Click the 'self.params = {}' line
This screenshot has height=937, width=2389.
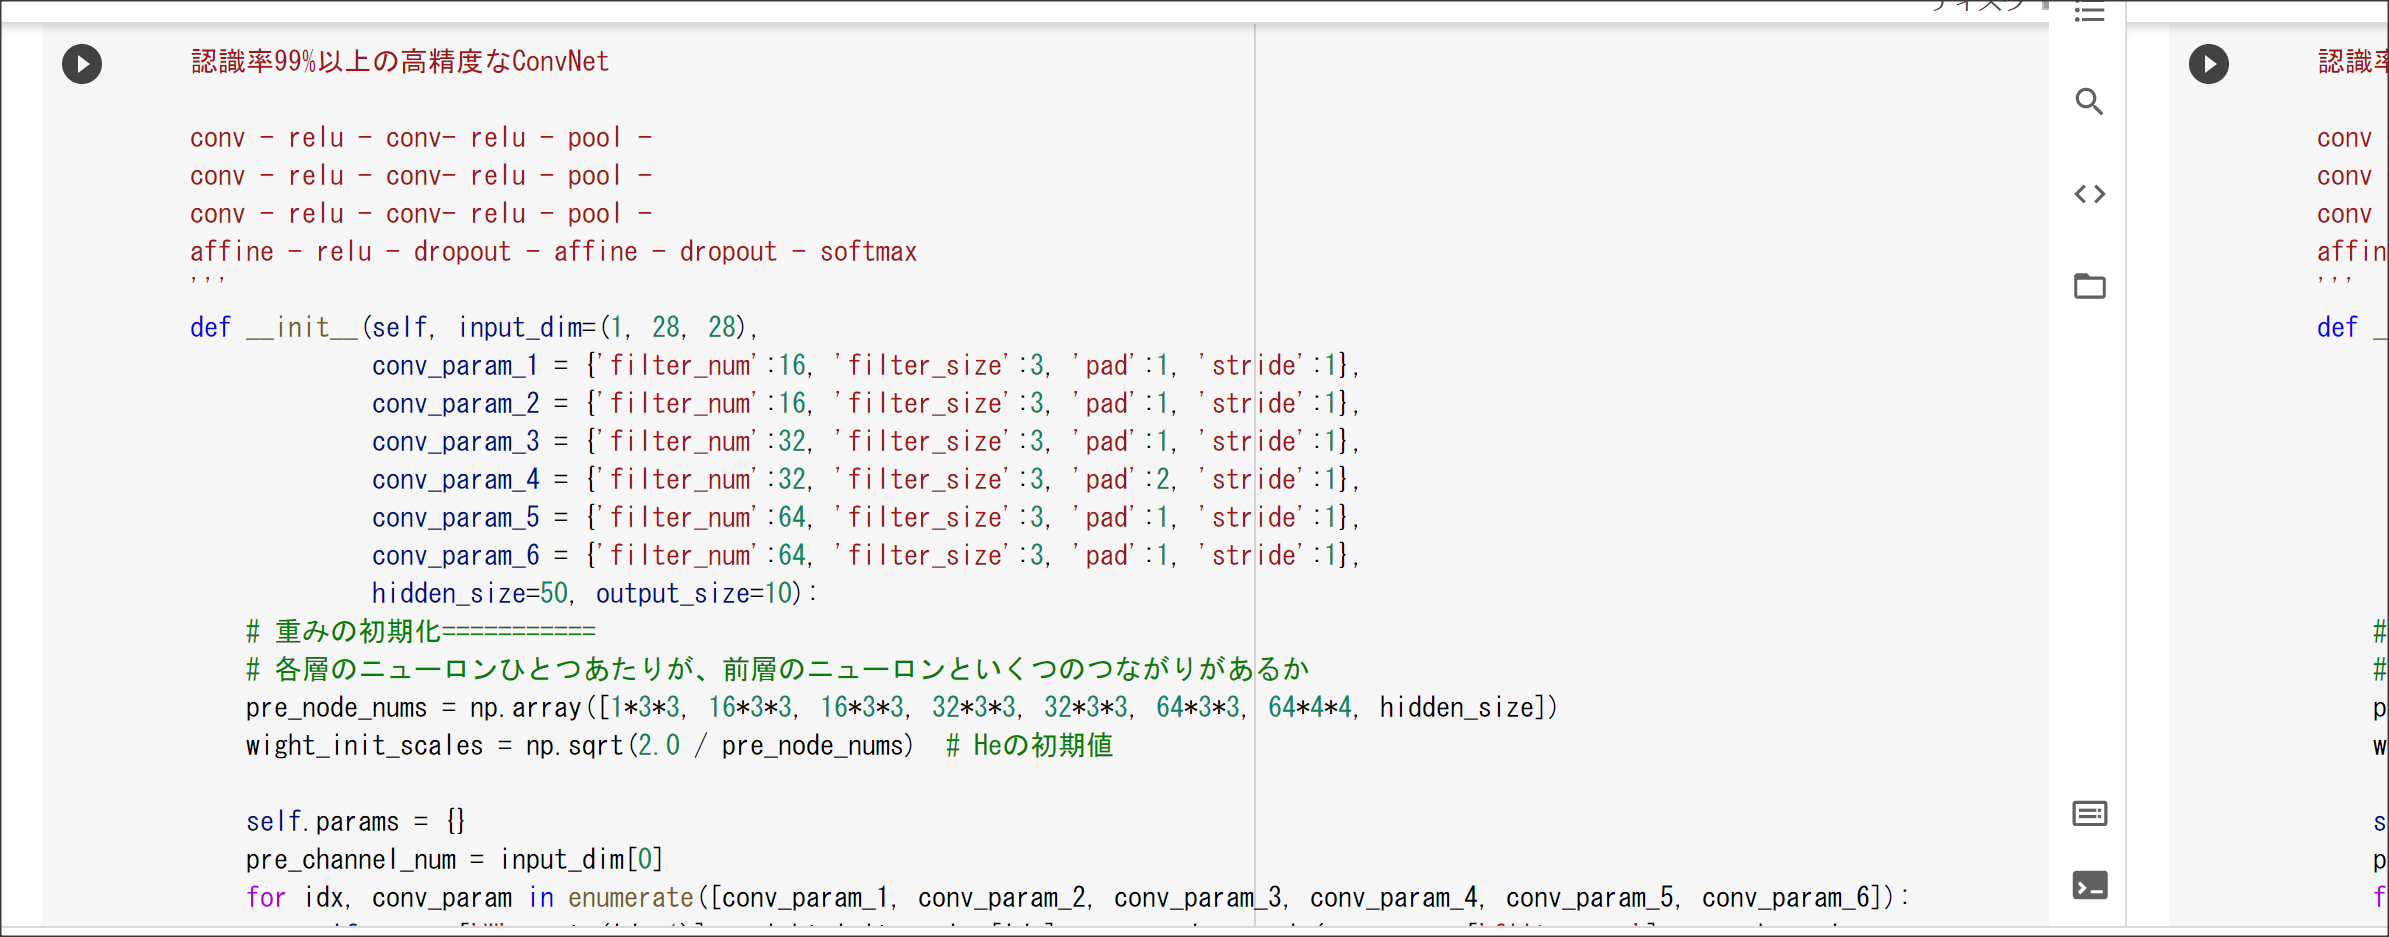pos(356,822)
